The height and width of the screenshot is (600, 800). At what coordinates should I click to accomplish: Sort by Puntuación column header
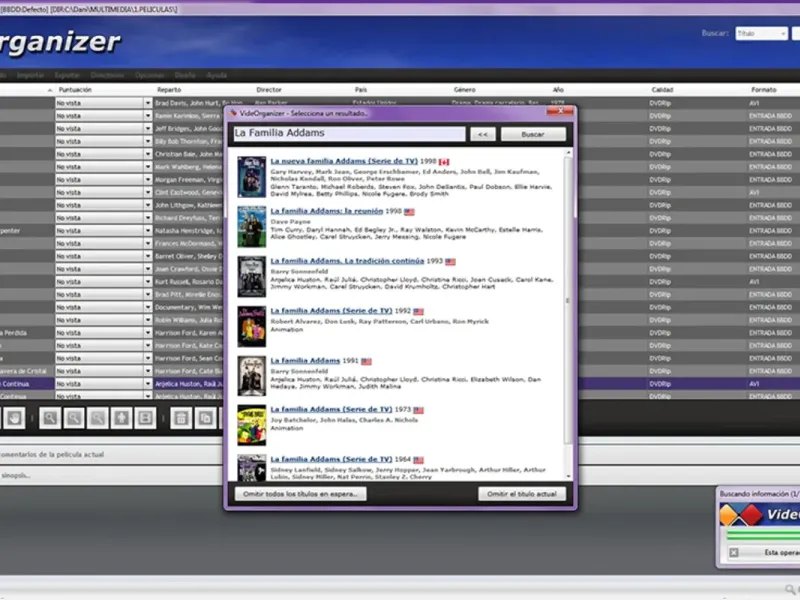click(75, 90)
